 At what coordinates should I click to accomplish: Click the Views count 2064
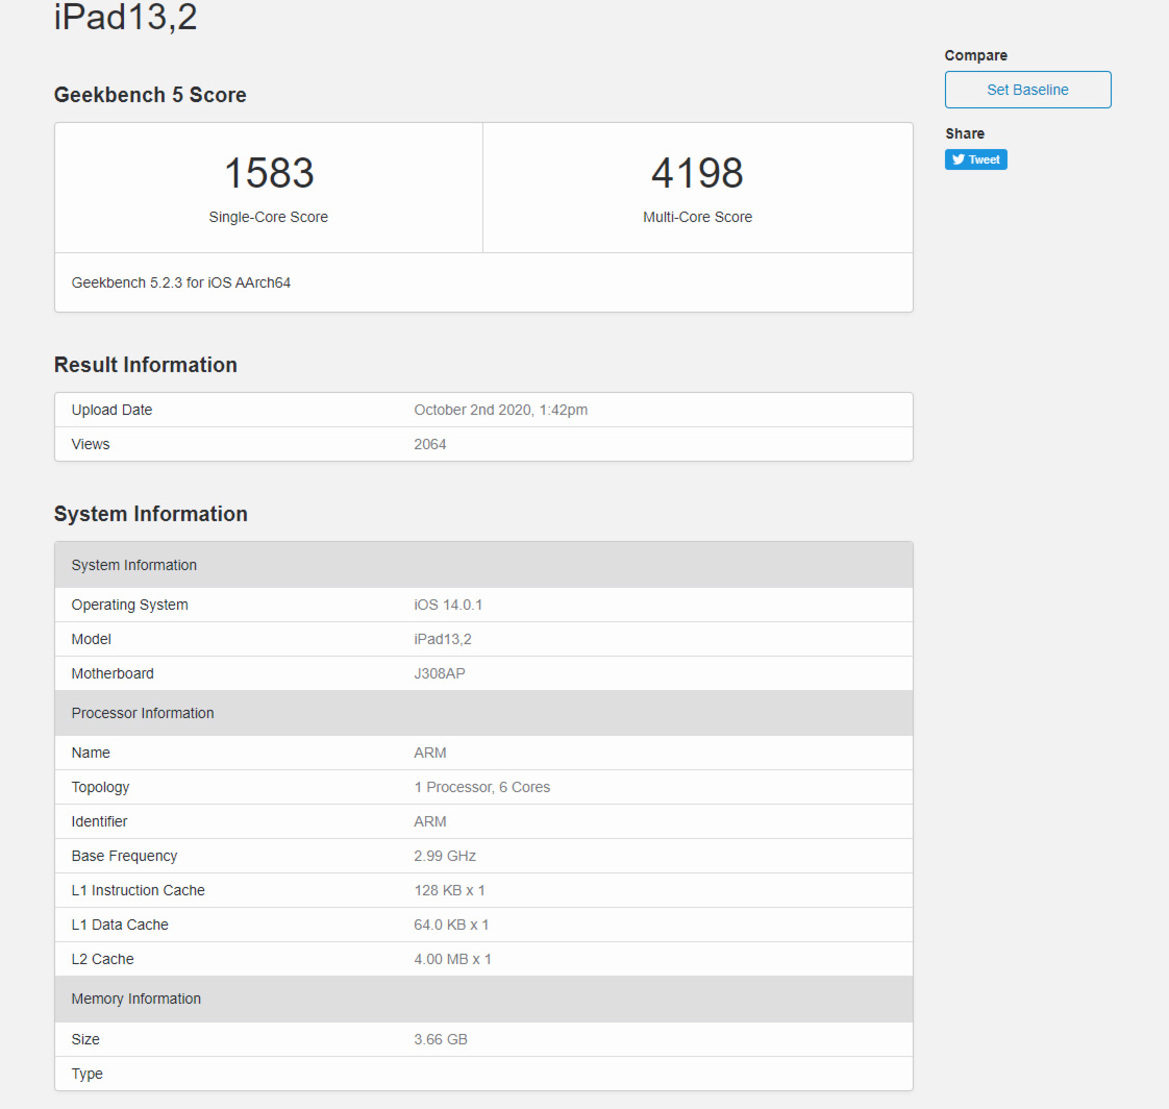(x=429, y=444)
